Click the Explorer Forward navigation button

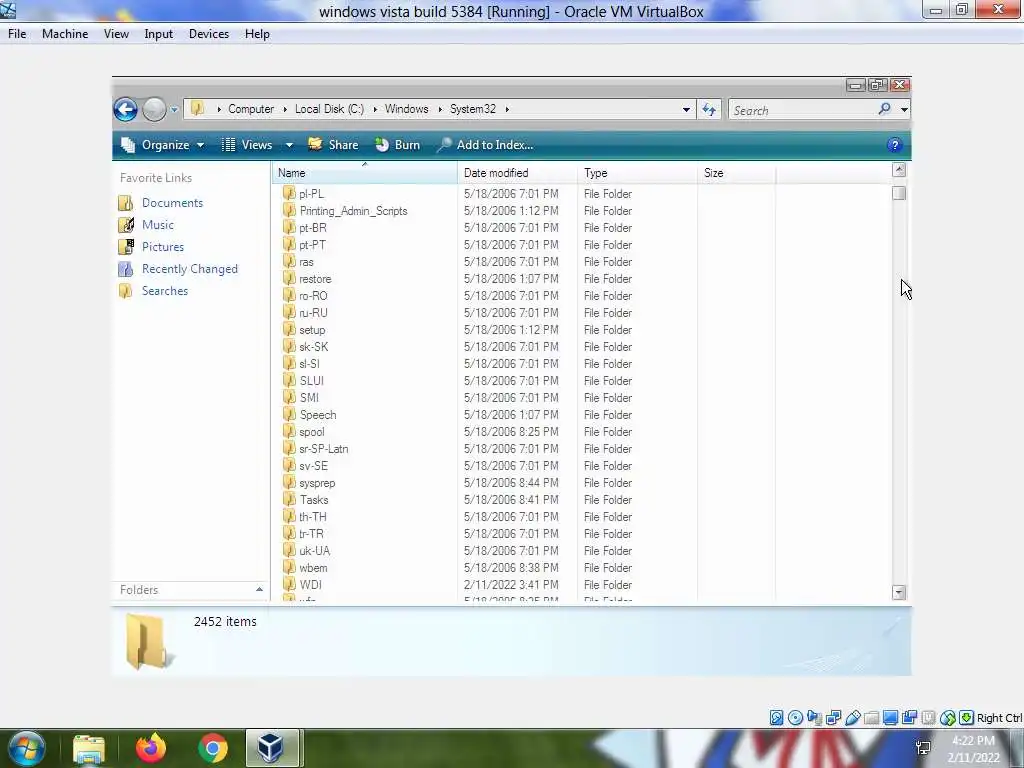(155, 109)
